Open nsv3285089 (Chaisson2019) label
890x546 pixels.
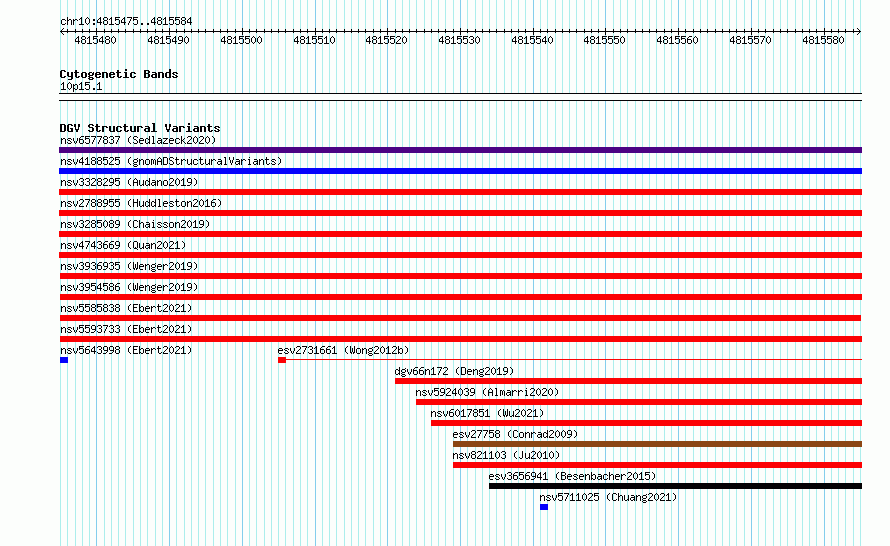pos(135,224)
